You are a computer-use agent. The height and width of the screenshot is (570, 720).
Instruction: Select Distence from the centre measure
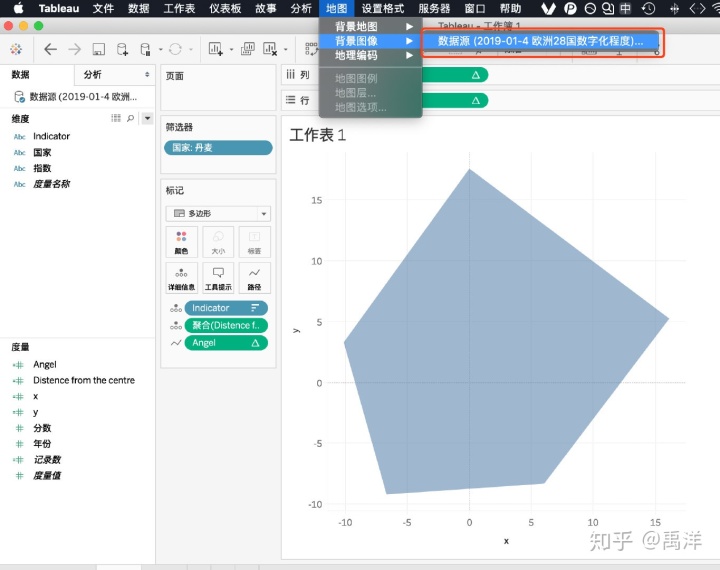point(84,380)
